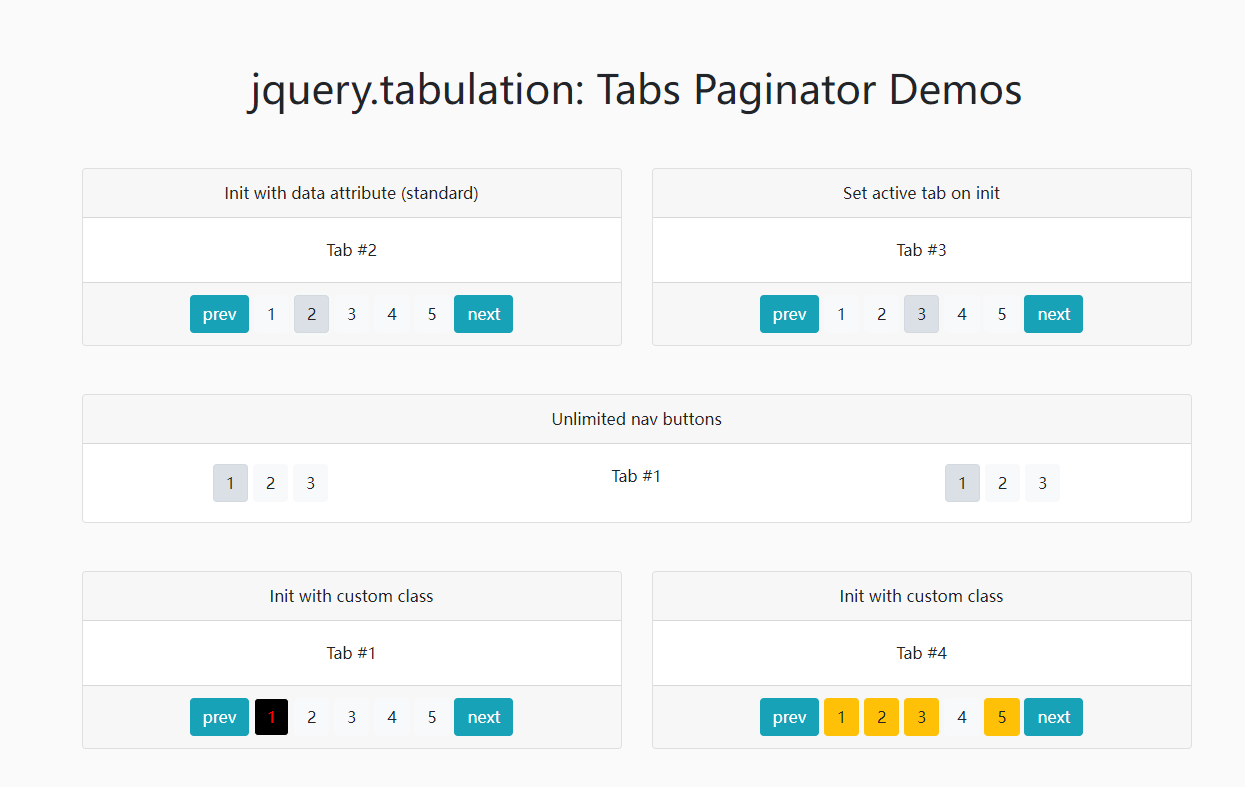Click Set active tab on init header
The height and width of the screenshot is (787, 1245).
pyautogui.click(x=921, y=193)
